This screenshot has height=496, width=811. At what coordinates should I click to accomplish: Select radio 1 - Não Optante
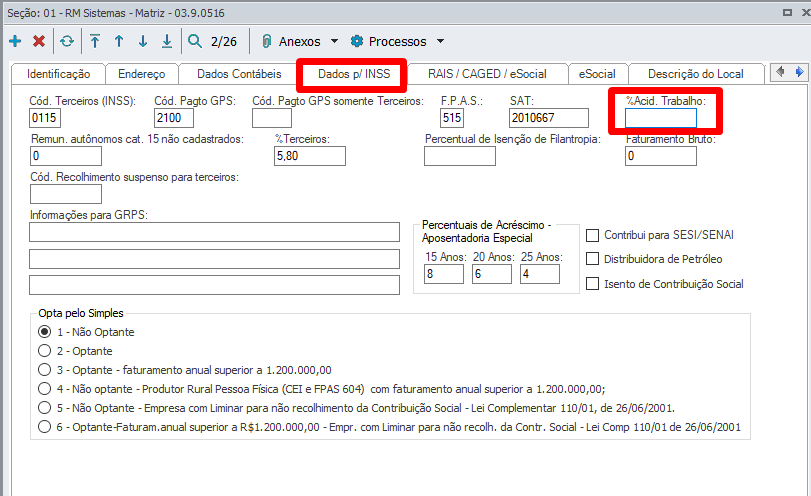point(44,332)
